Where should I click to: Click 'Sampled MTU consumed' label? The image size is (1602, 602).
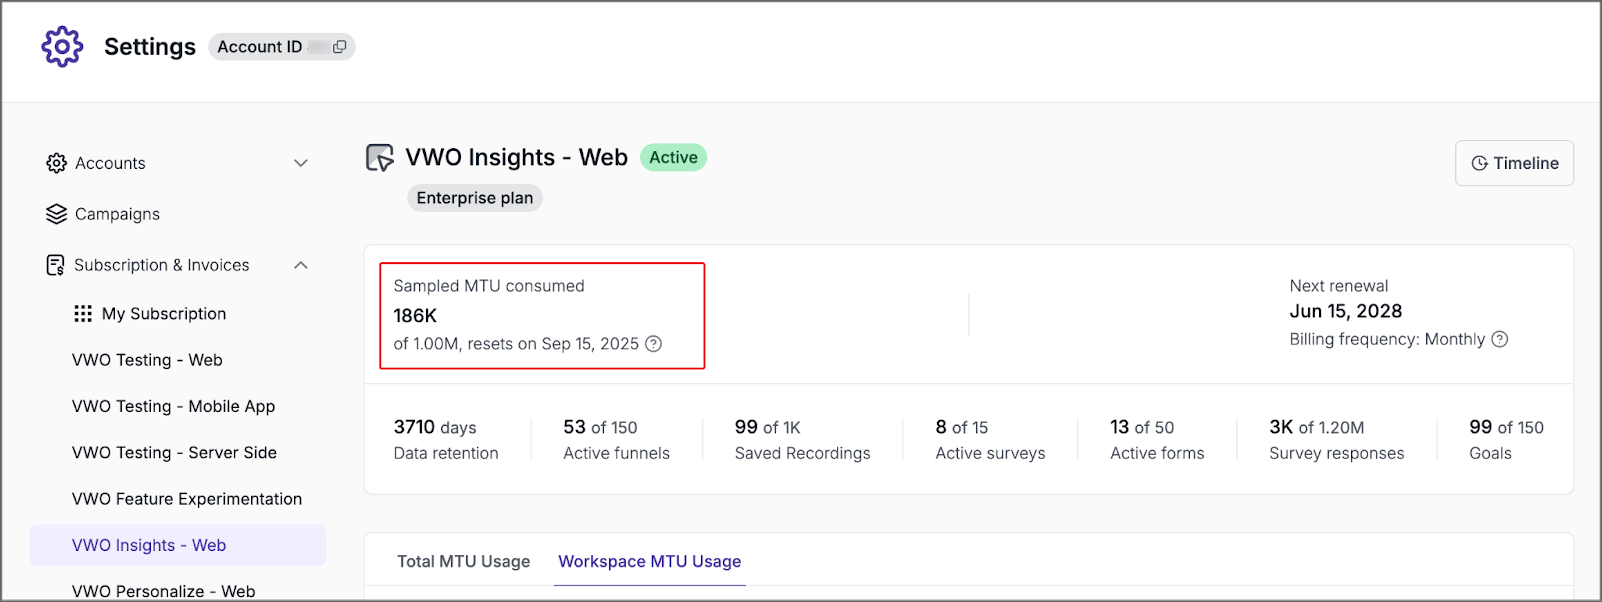pos(489,286)
